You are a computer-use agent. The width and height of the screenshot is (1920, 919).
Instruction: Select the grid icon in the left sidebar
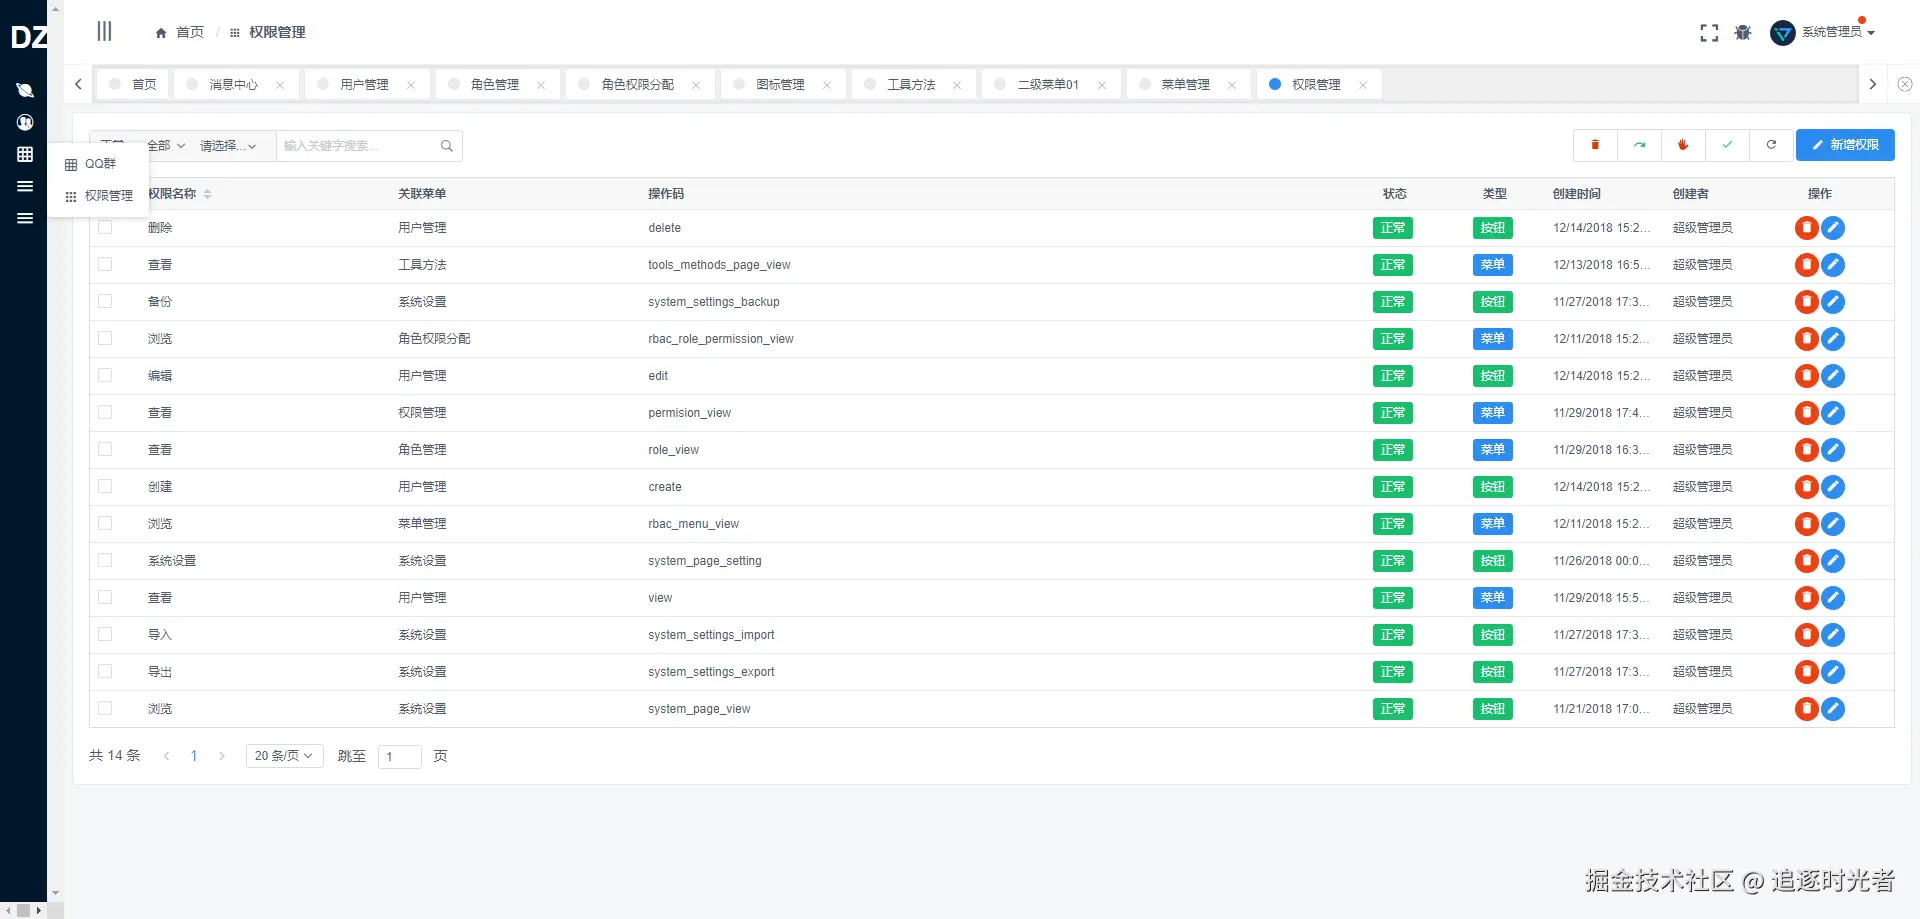click(x=25, y=154)
